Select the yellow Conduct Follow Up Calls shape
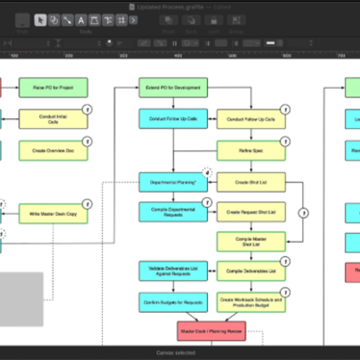 [x=251, y=119]
